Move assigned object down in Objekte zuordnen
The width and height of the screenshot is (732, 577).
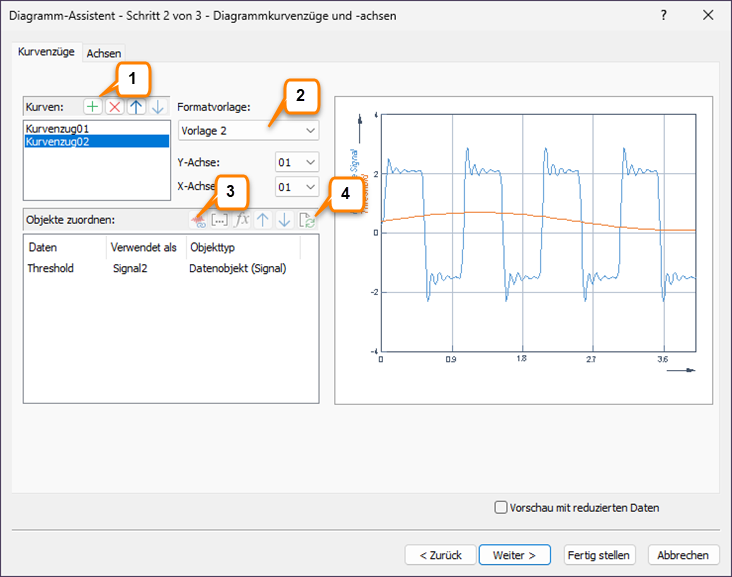[x=284, y=220]
